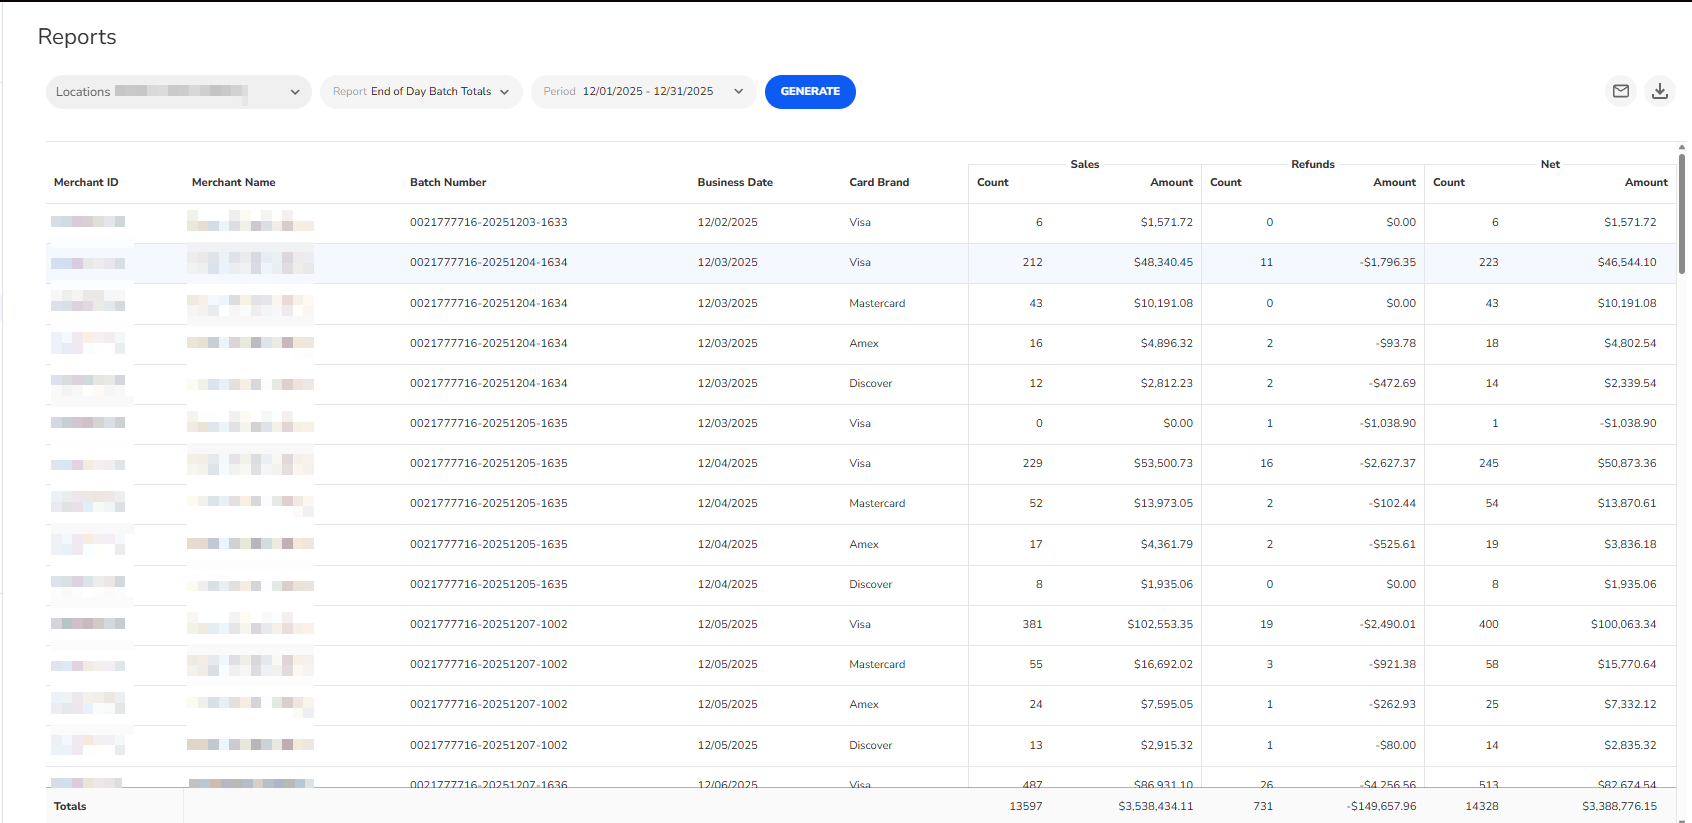Select the 12/03/2025 Mastercard row
1692x823 pixels.
coord(876,303)
